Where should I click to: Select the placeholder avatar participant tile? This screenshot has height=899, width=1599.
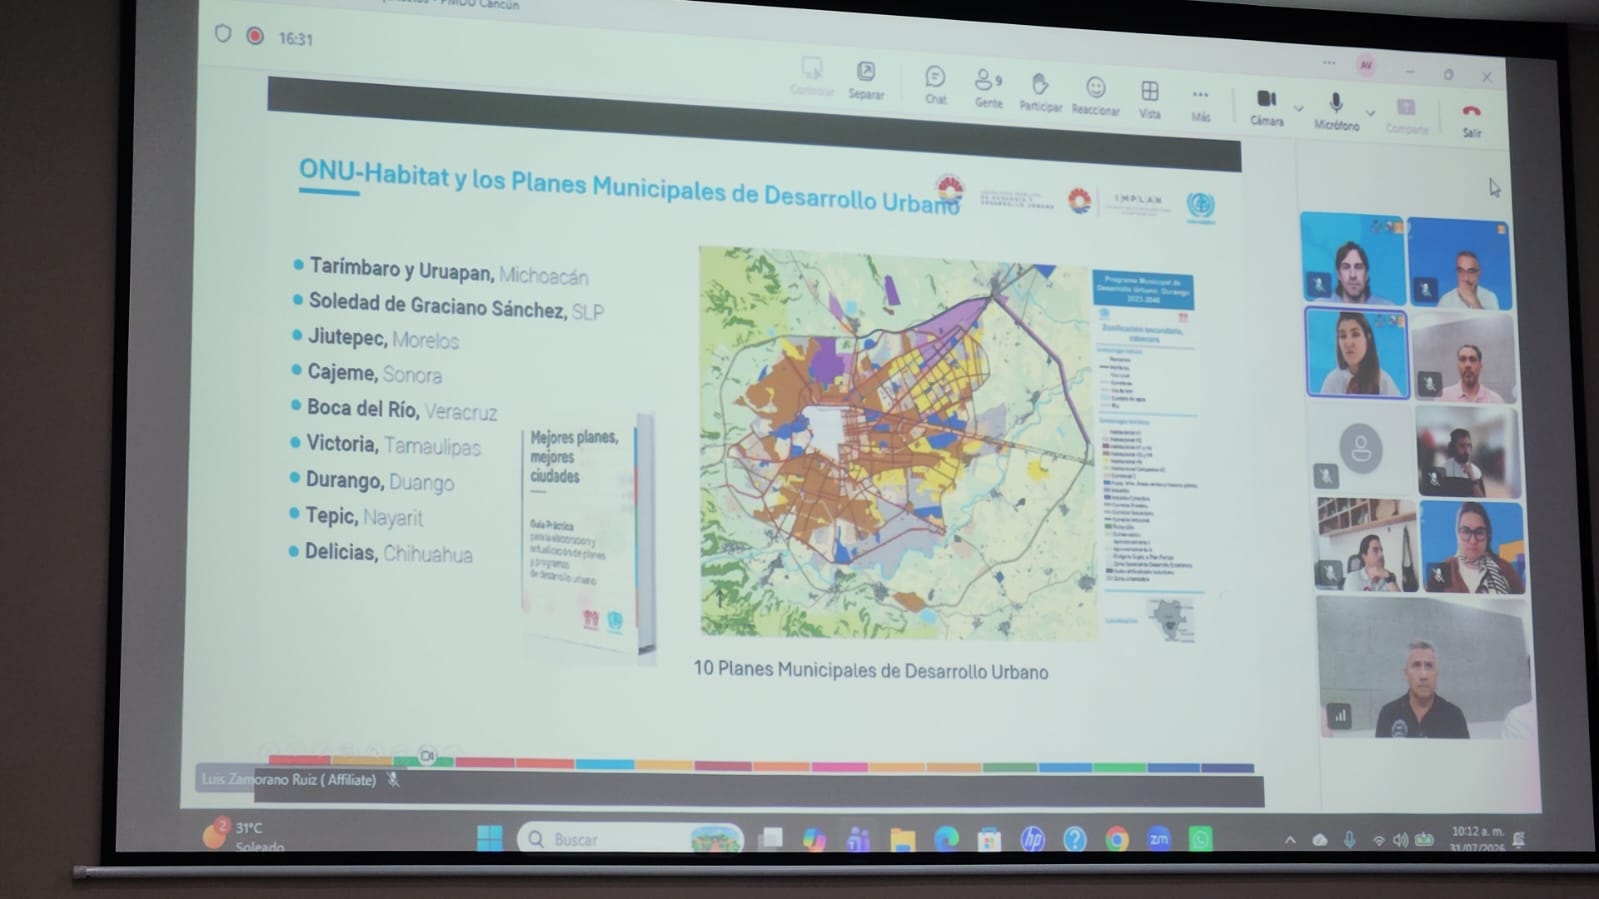tap(1362, 448)
